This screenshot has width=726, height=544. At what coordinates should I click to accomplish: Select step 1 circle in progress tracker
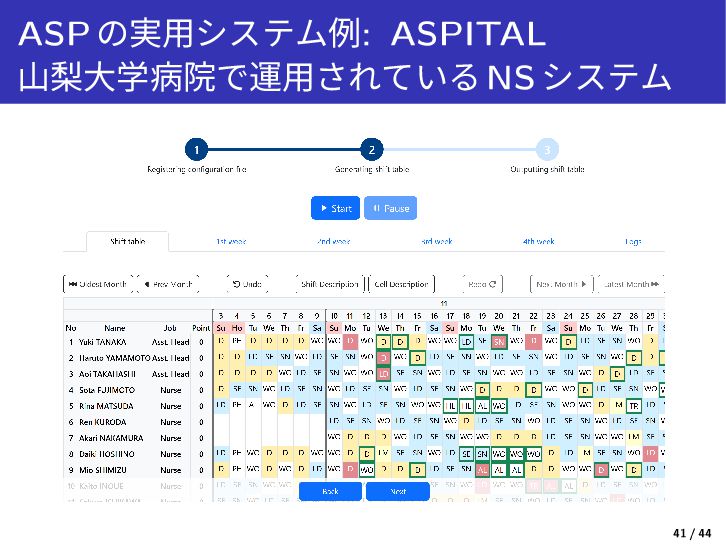pos(196,150)
